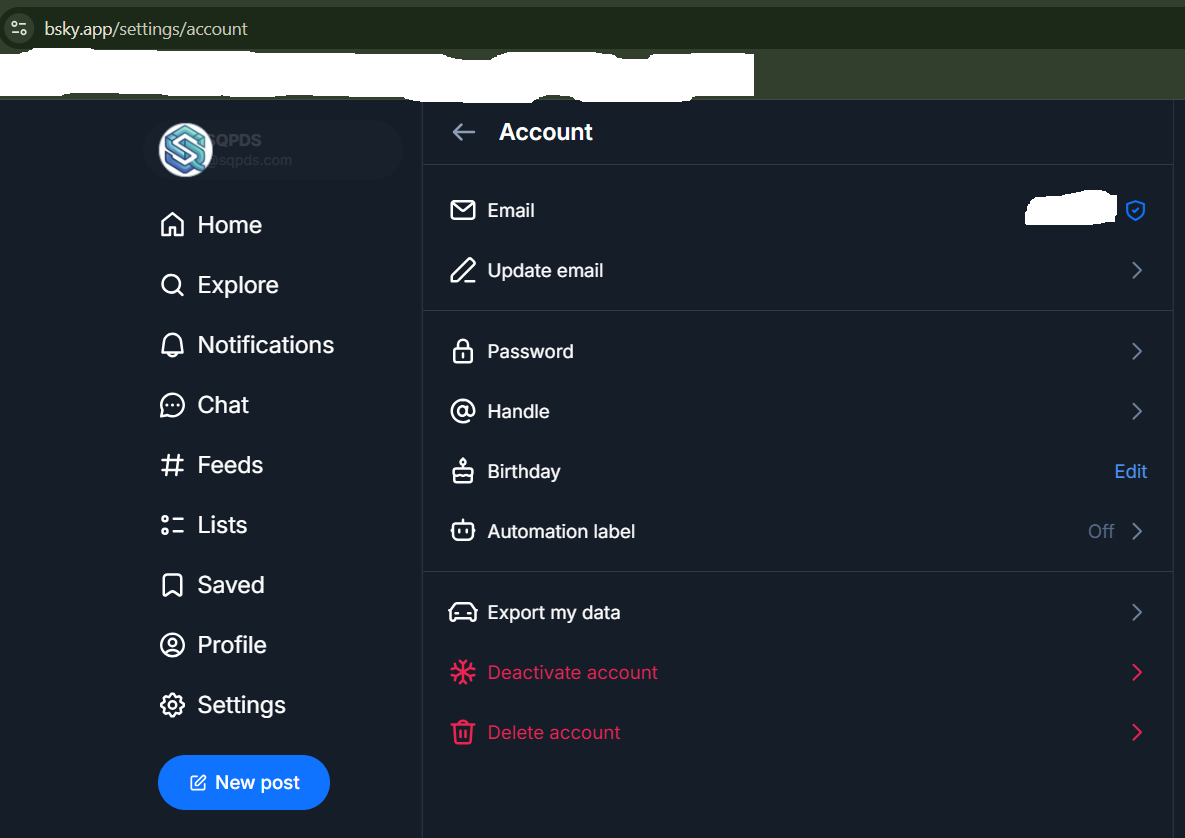The width and height of the screenshot is (1185, 838).
Task: Expand the Update email row chevron
Action: tap(1137, 271)
